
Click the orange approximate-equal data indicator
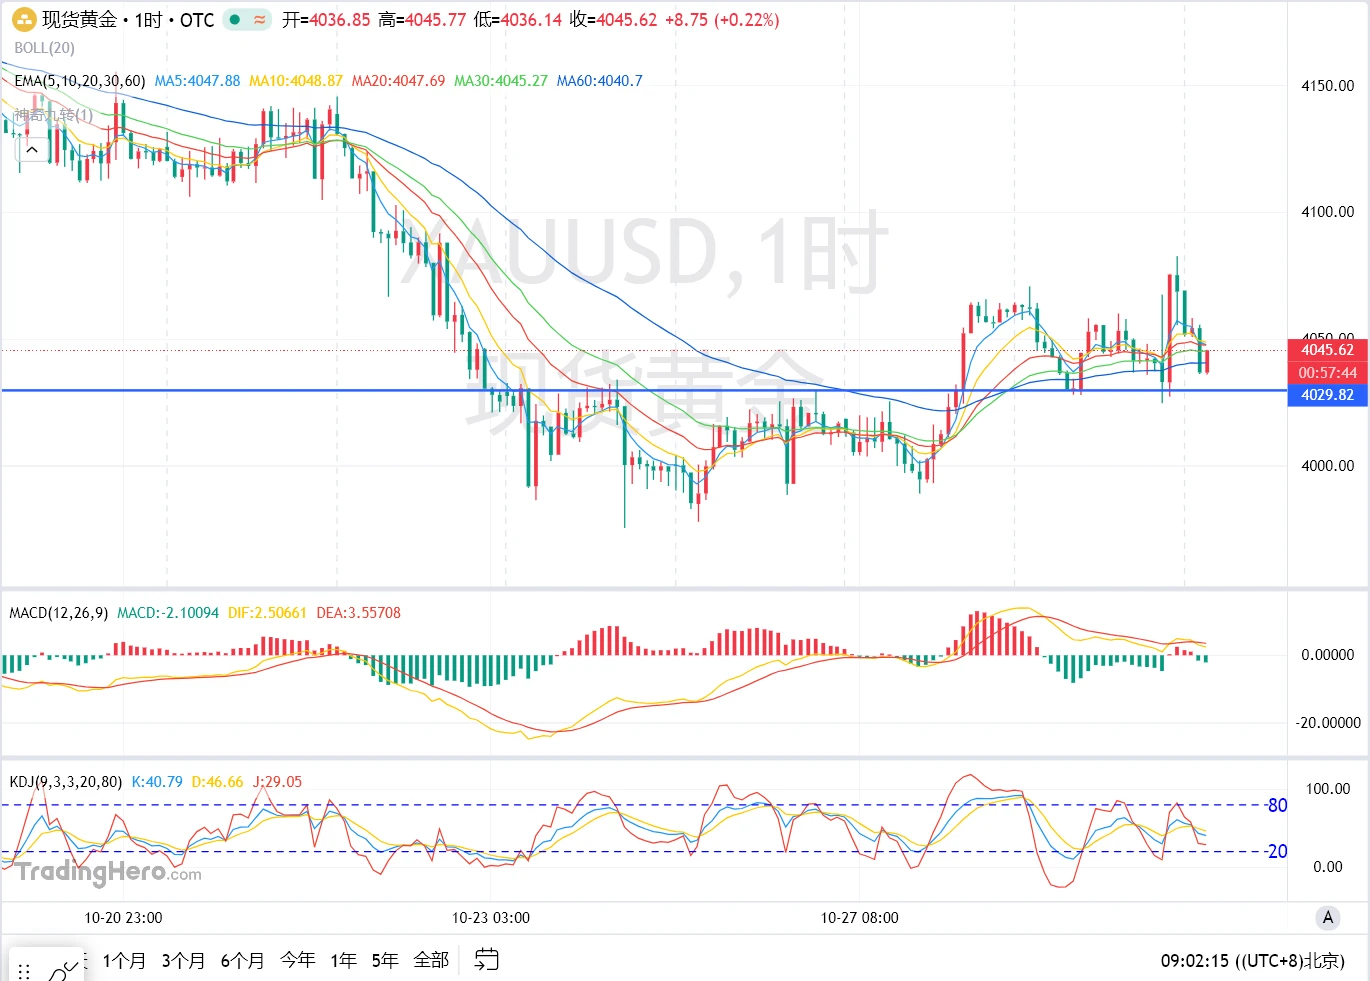(x=260, y=19)
